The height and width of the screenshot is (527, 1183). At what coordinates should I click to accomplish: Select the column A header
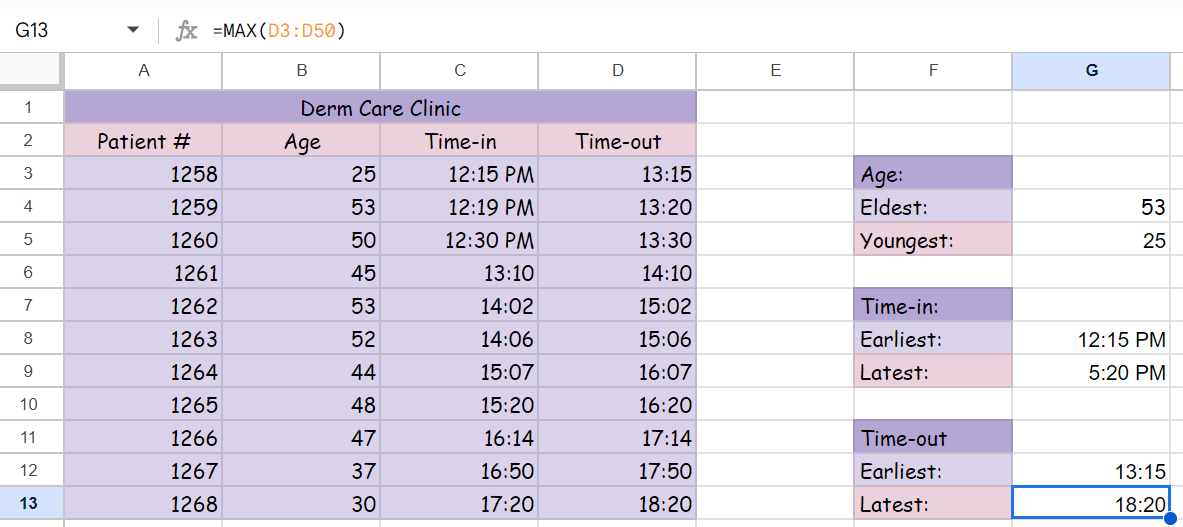(144, 70)
